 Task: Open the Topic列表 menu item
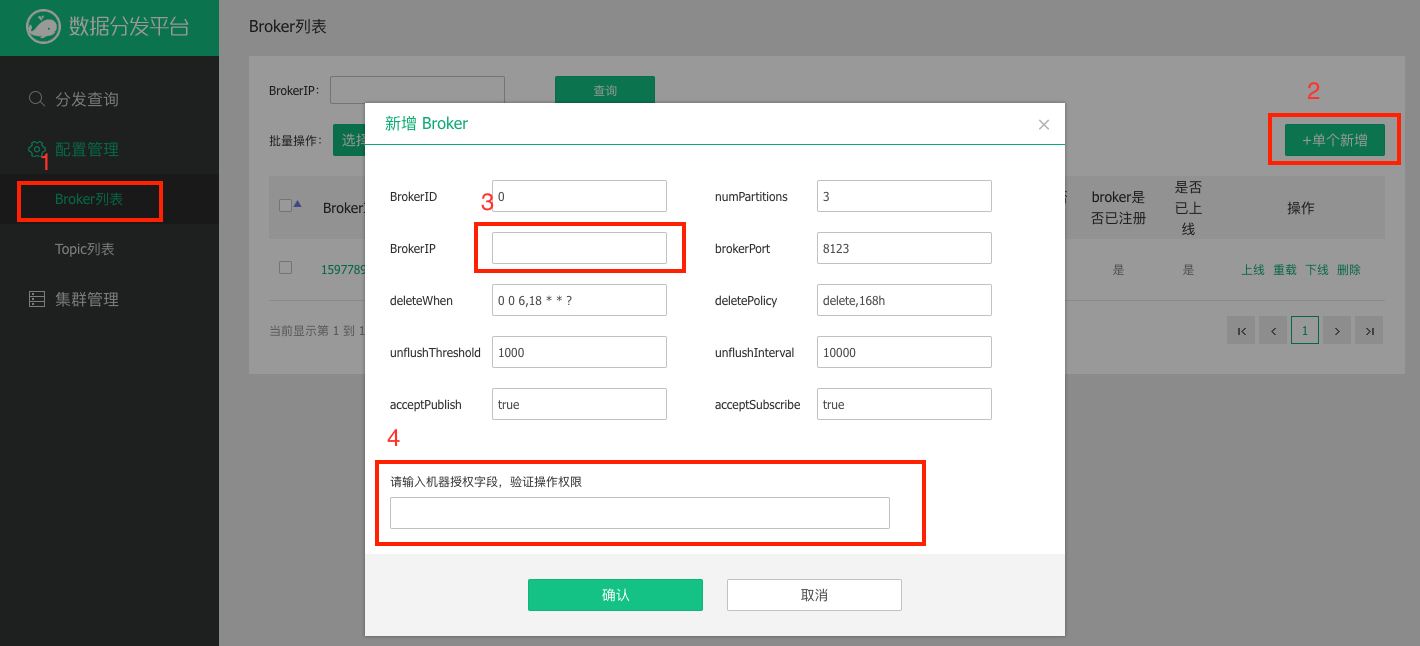(85, 249)
